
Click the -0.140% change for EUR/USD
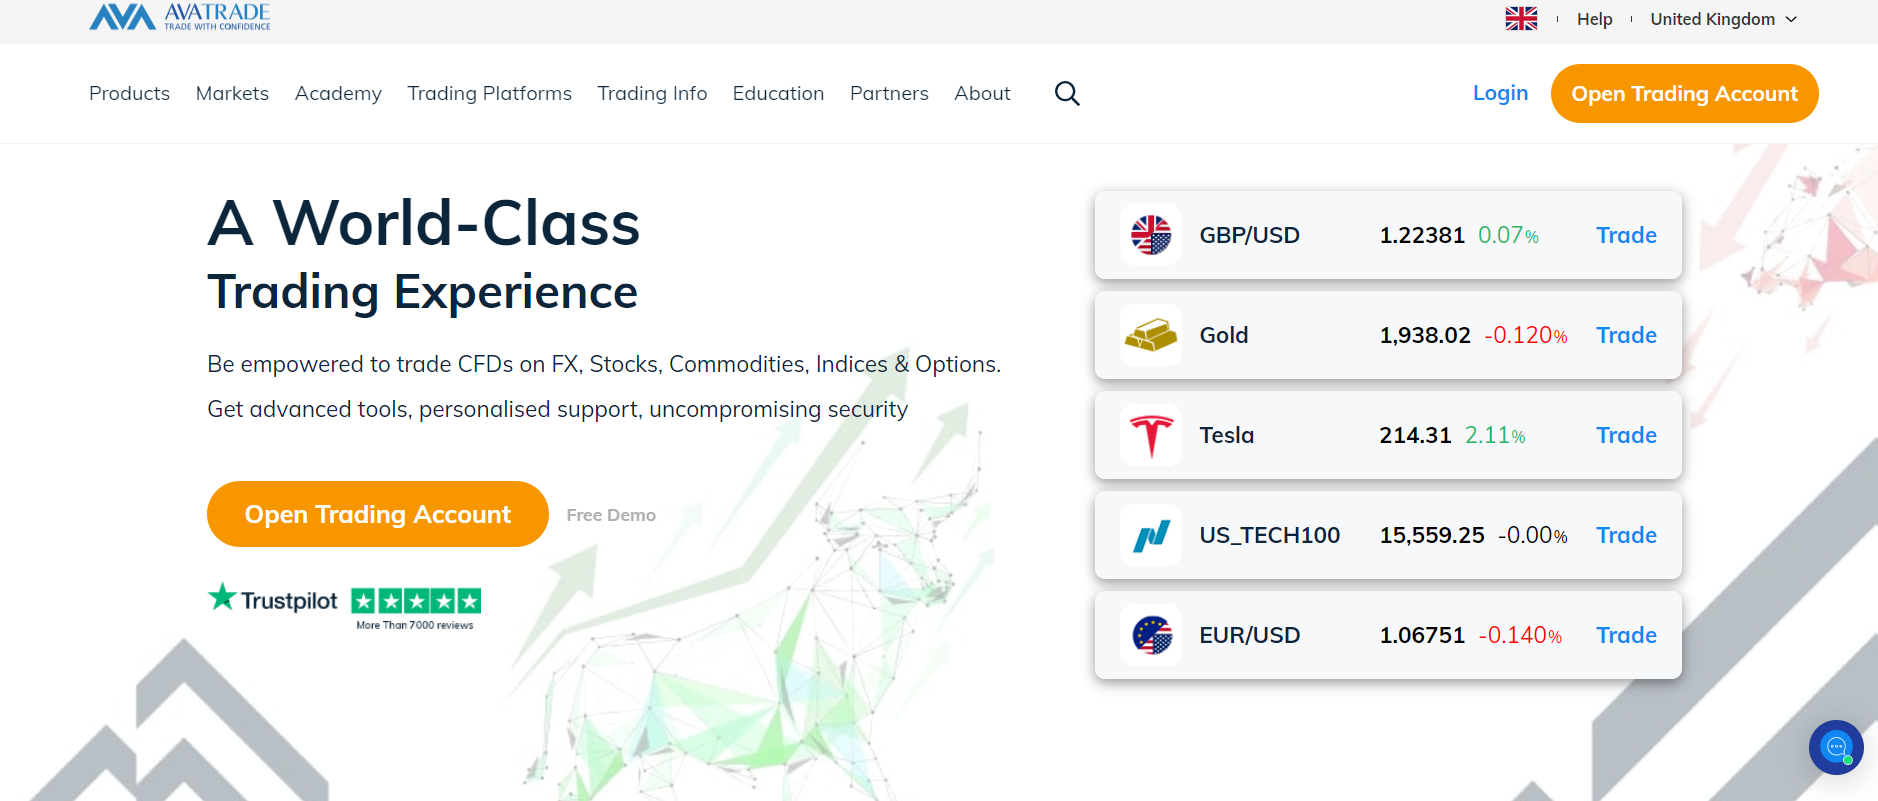click(1520, 635)
